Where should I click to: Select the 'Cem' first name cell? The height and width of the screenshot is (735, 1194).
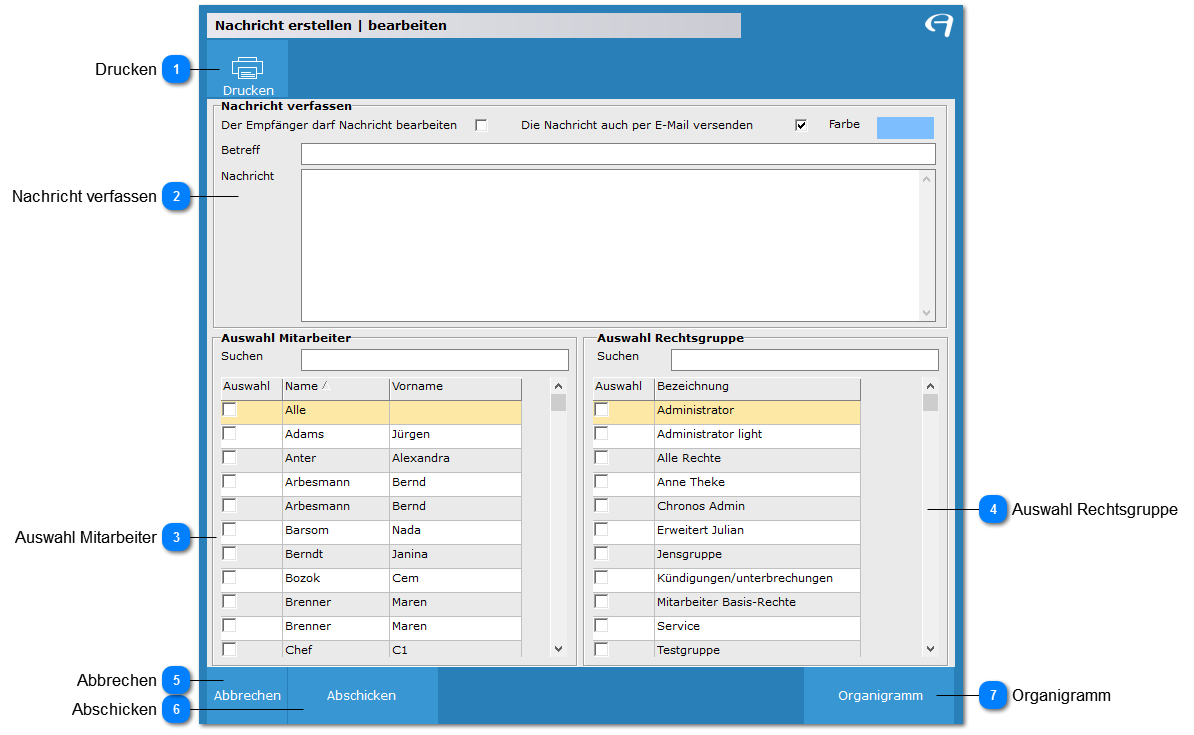(455, 578)
